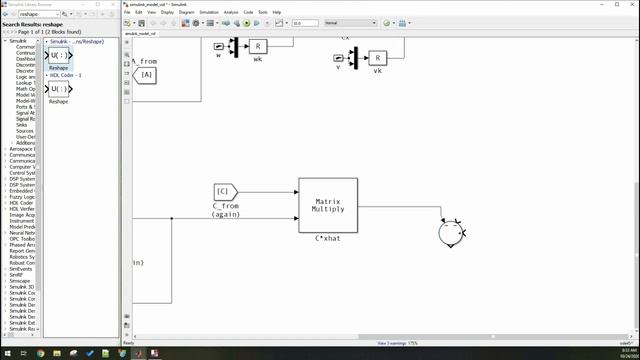This screenshot has width=640, height=360.
Task: Click the Library Browser search field
Action: (x=39, y=14)
